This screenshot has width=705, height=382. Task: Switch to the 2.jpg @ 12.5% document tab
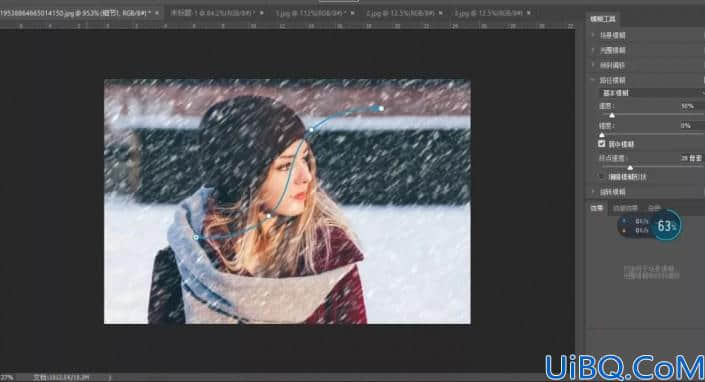pyautogui.click(x=400, y=13)
